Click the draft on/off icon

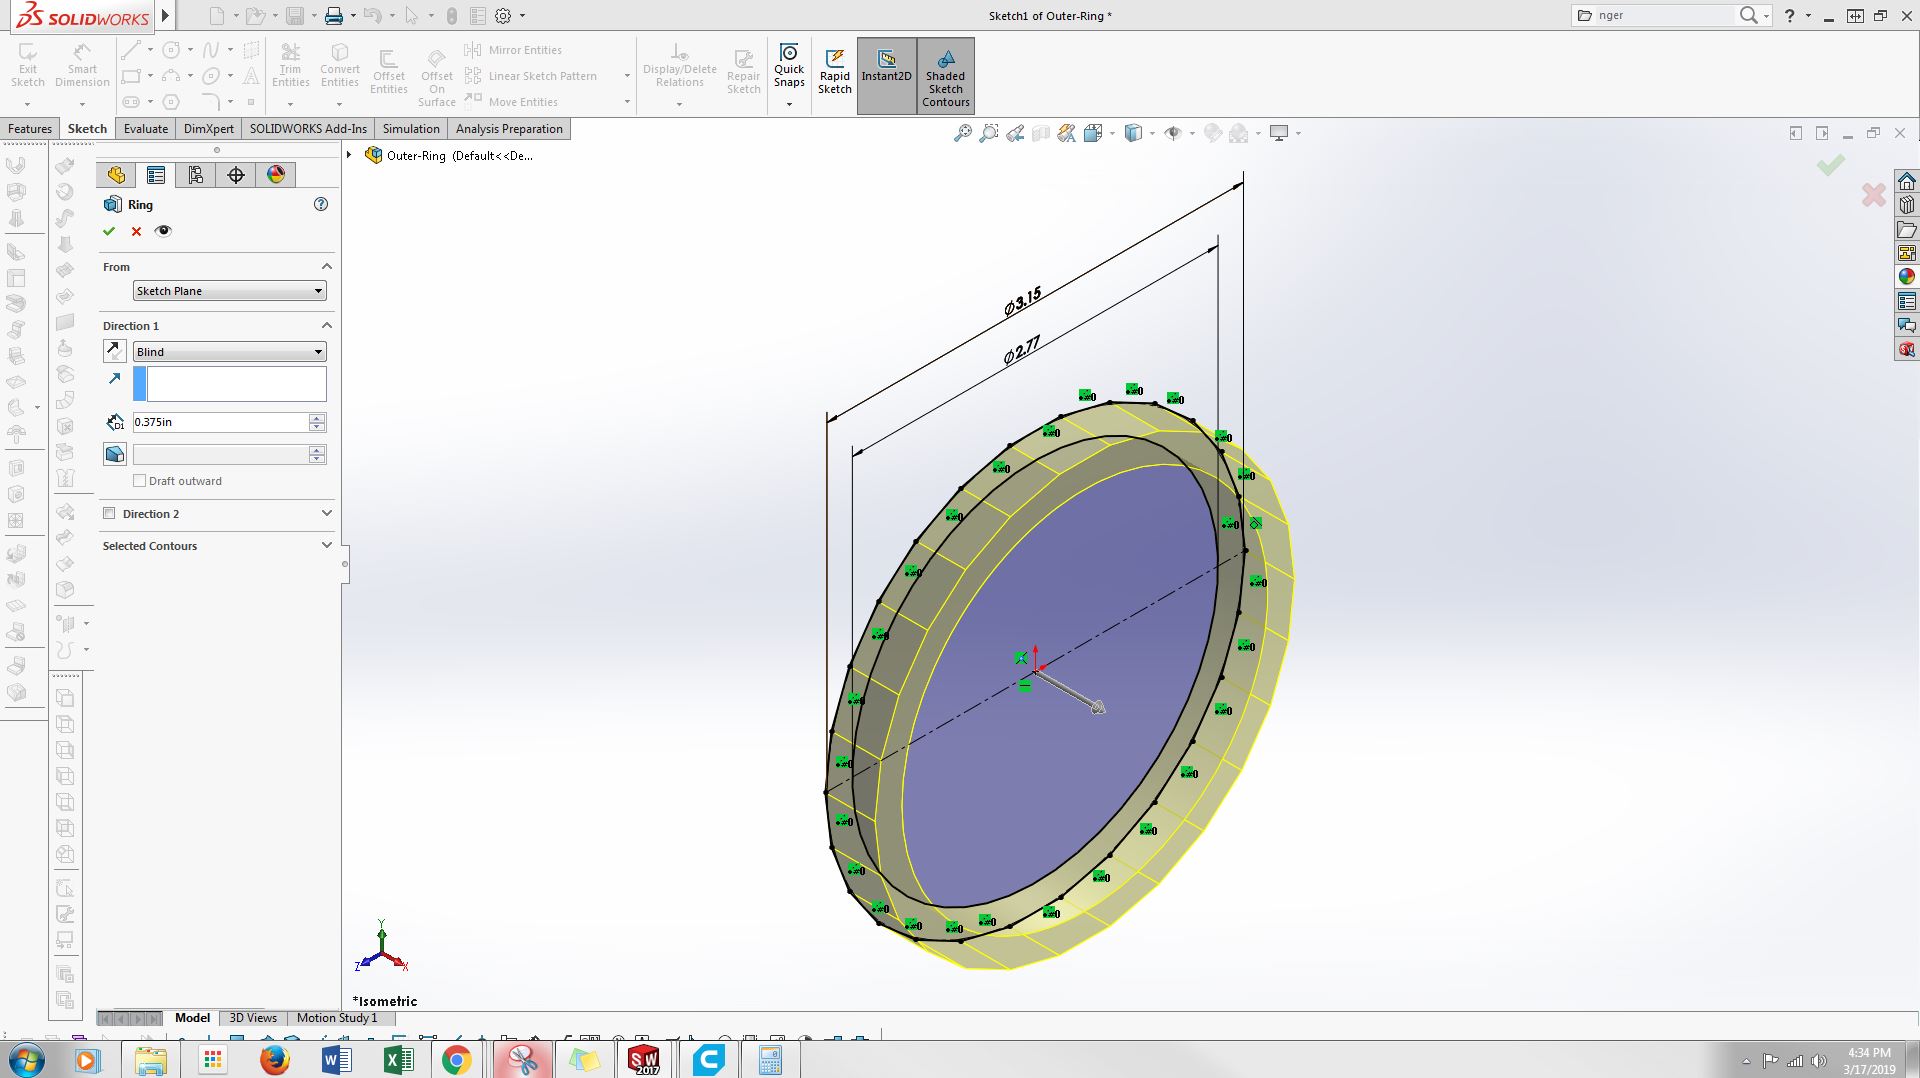point(115,454)
